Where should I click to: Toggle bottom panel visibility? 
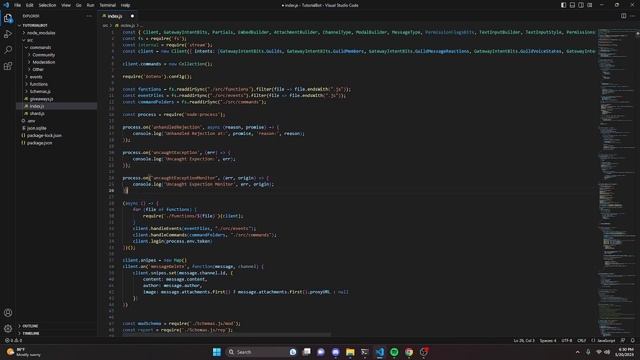572,5
